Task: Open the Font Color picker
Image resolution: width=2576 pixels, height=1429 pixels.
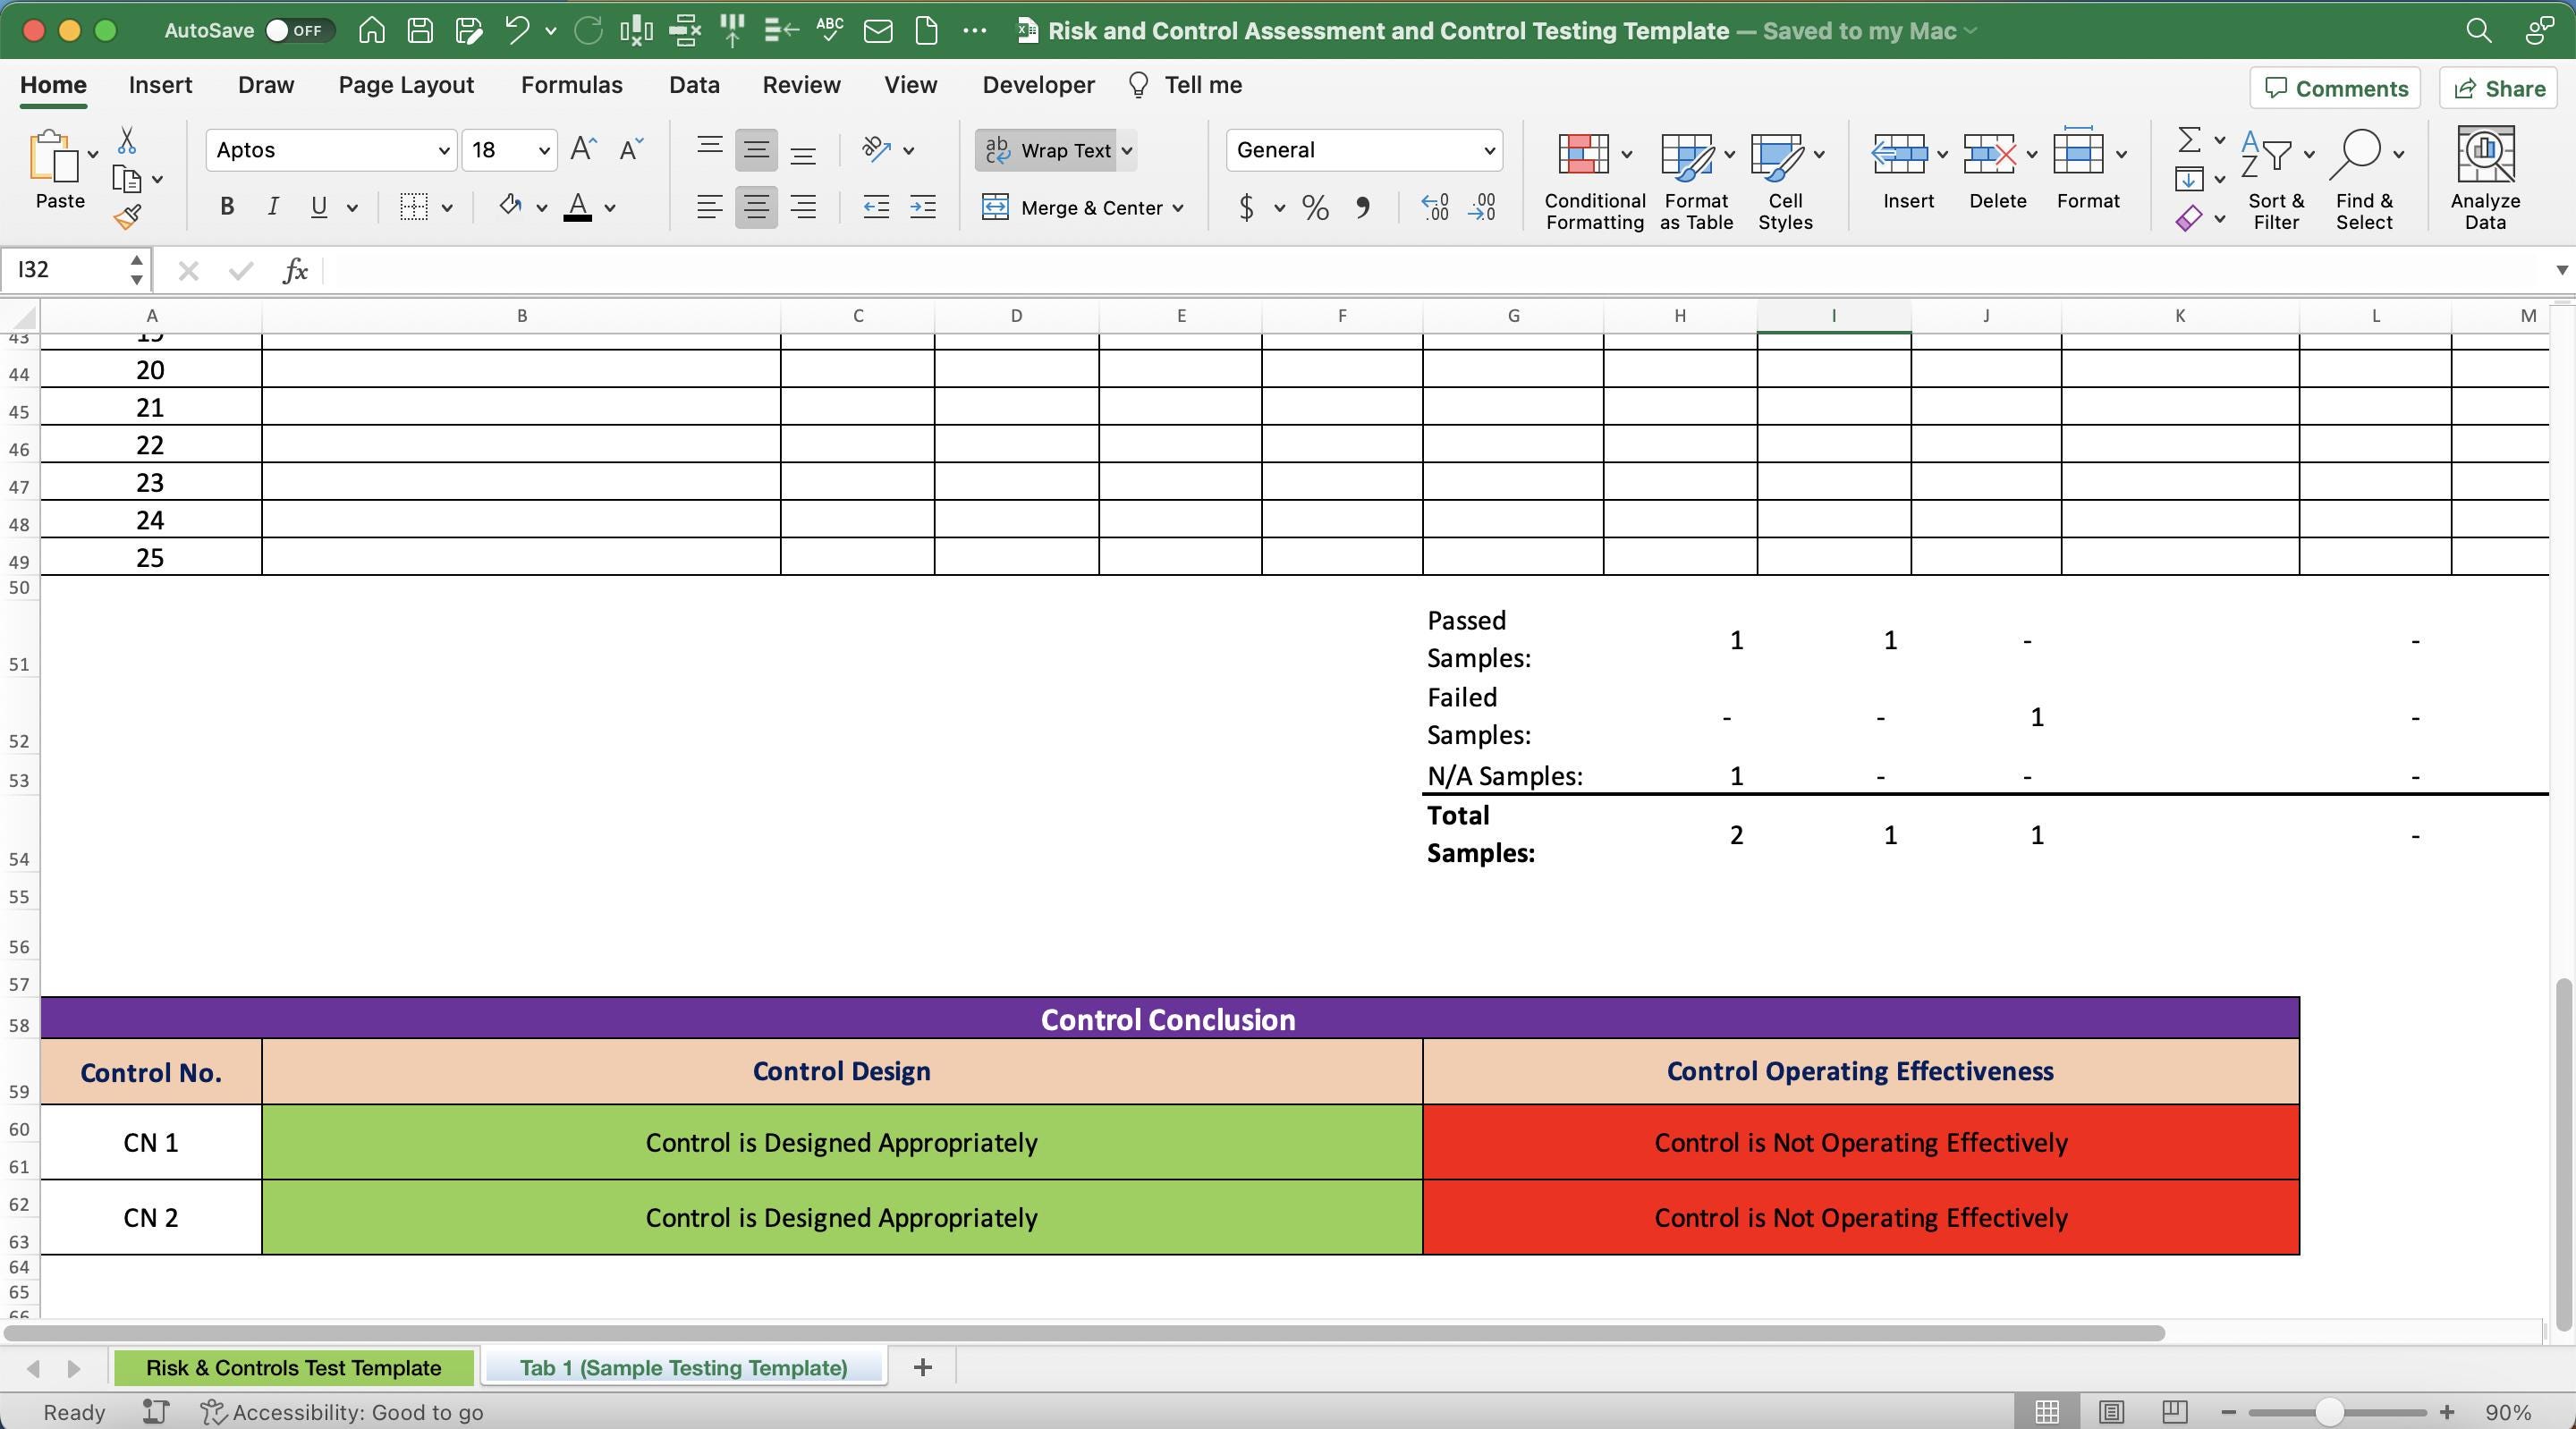Action: pos(610,208)
